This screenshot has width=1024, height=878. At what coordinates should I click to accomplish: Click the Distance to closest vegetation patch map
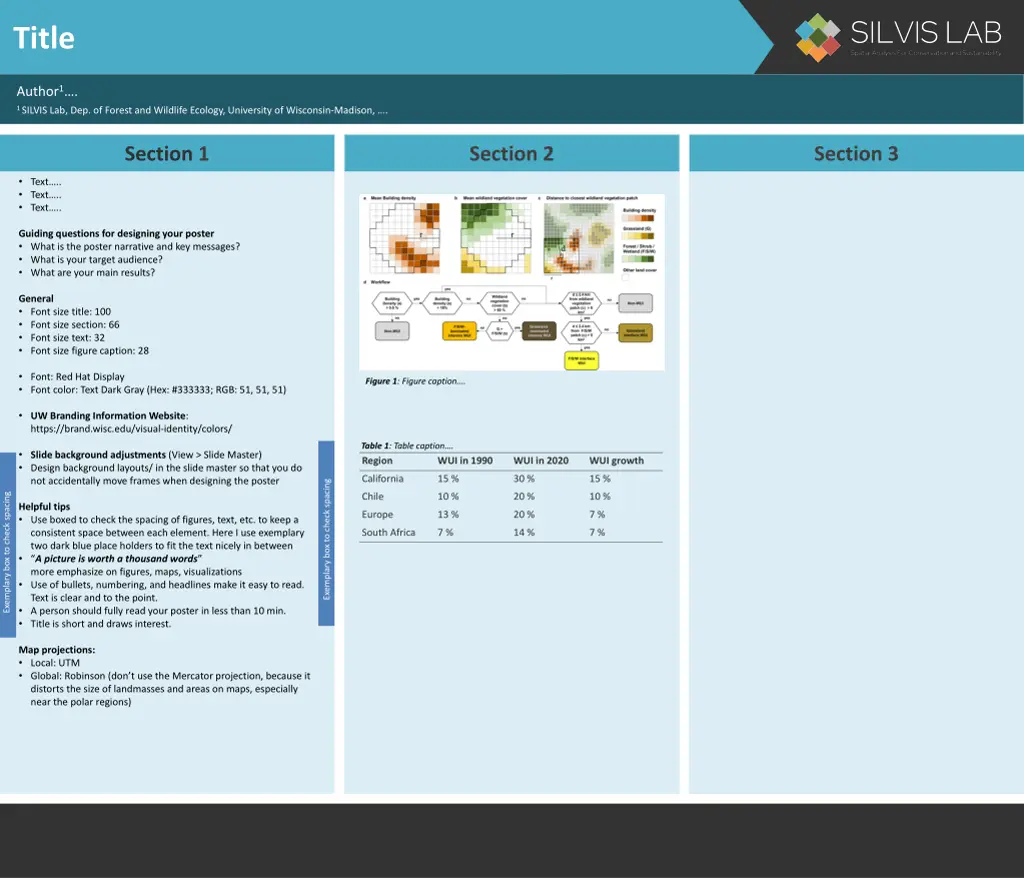point(578,238)
